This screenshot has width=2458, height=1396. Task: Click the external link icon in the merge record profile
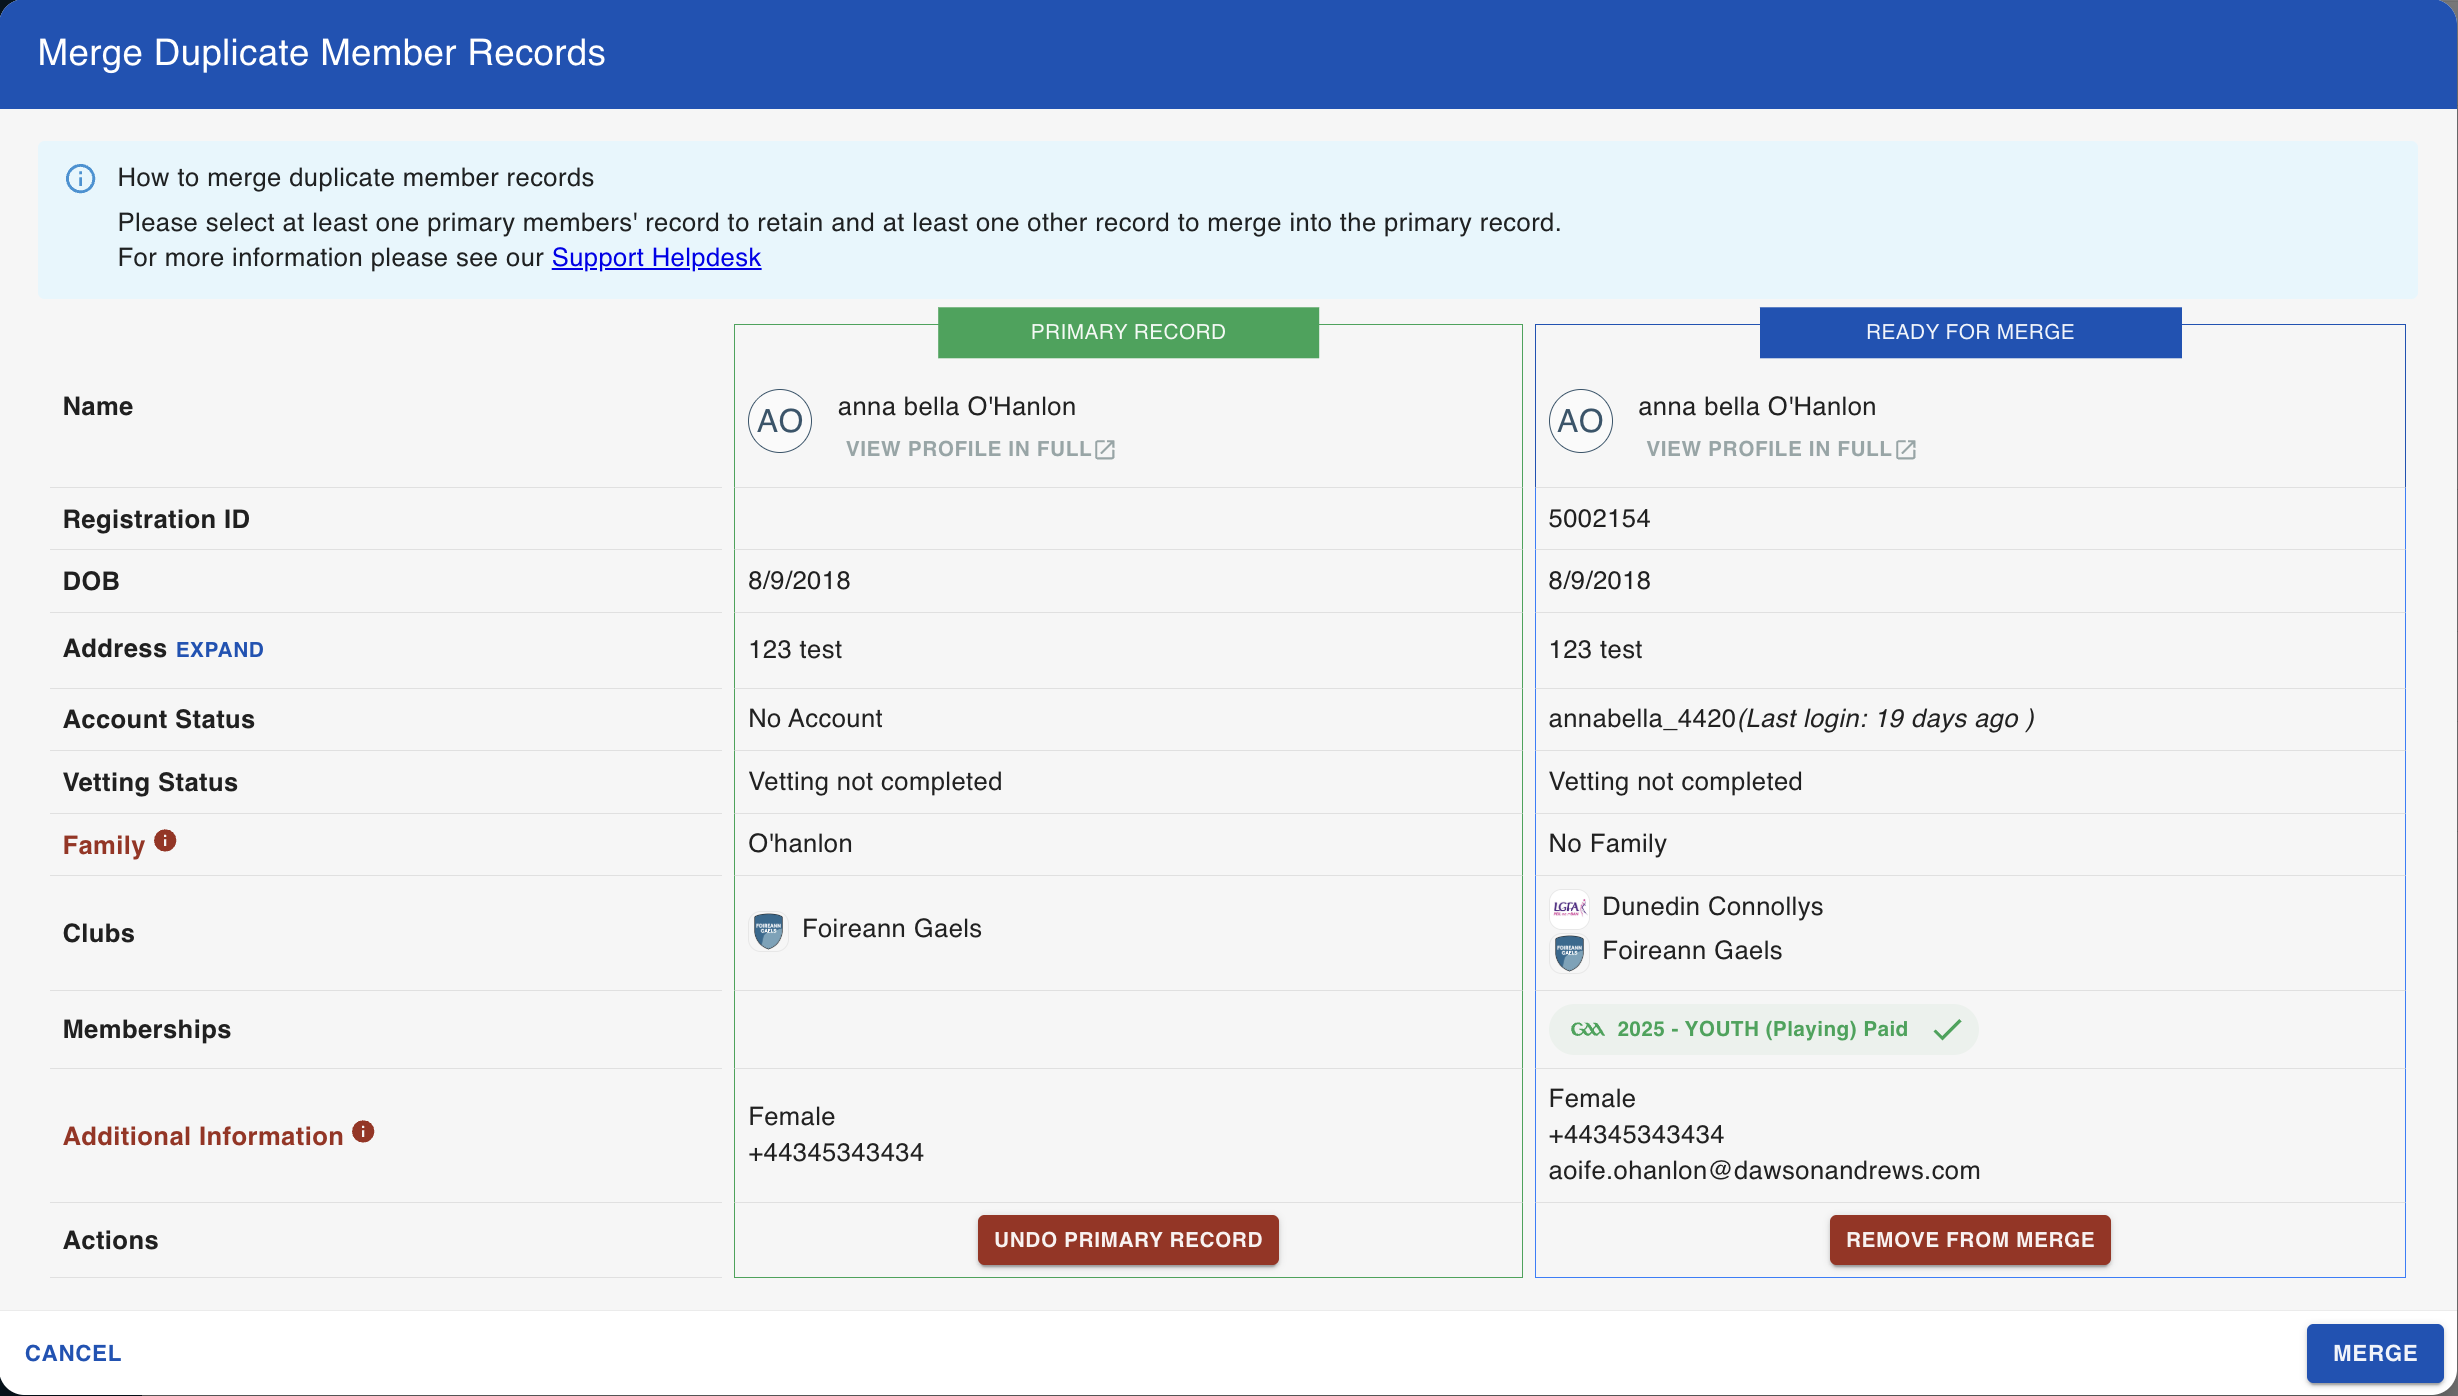pos(1906,450)
